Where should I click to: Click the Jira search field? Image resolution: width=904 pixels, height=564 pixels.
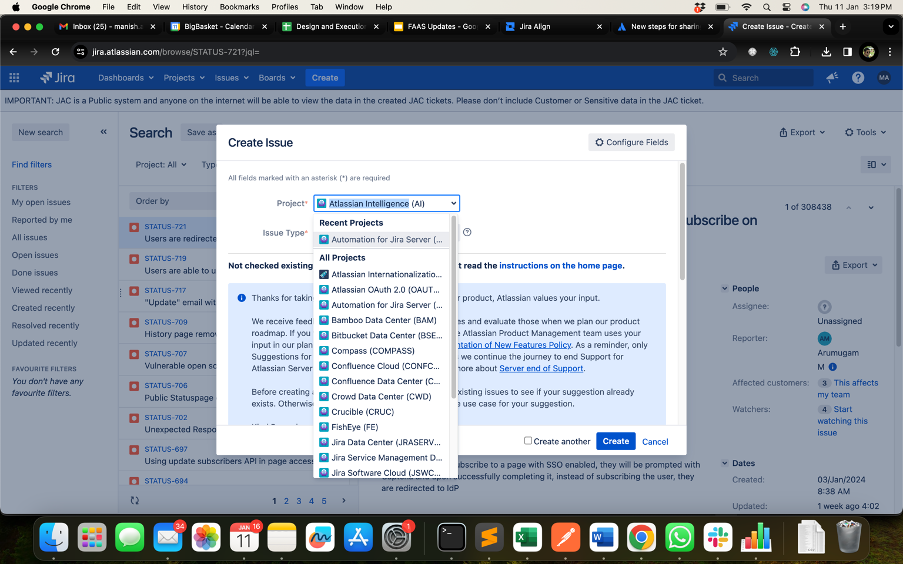click(764, 77)
